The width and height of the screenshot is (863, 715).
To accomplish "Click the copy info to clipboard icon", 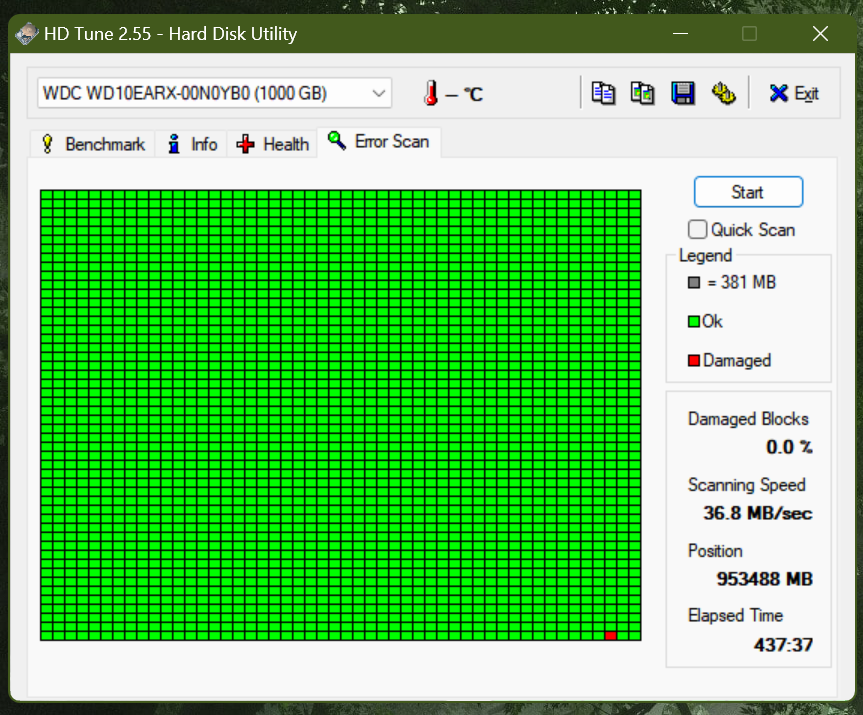I will coord(603,93).
